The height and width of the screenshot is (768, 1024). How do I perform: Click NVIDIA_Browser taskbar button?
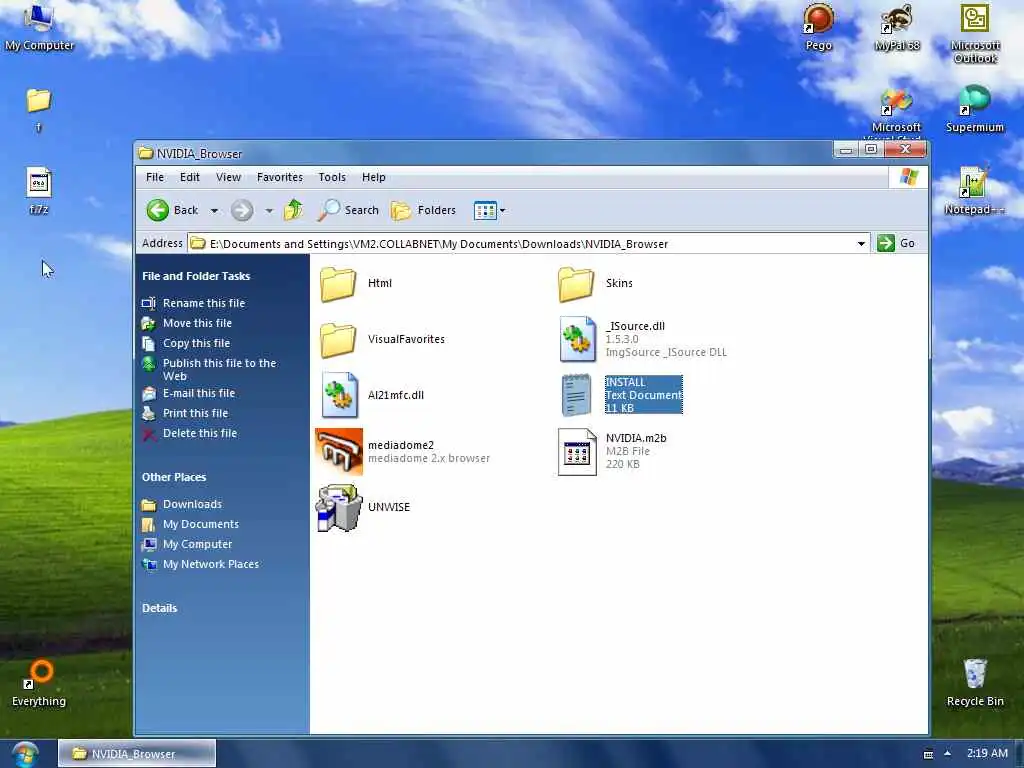pyautogui.click(x=136, y=754)
